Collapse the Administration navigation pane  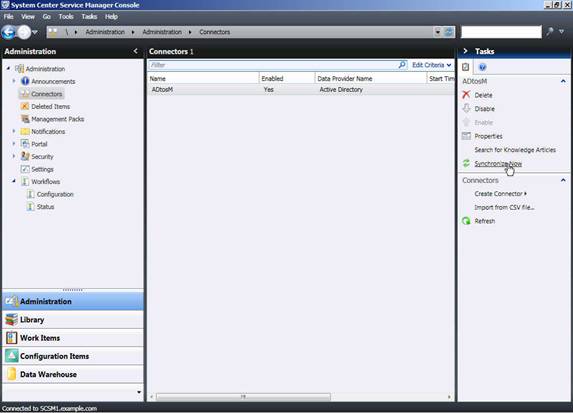[x=136, y=51]
